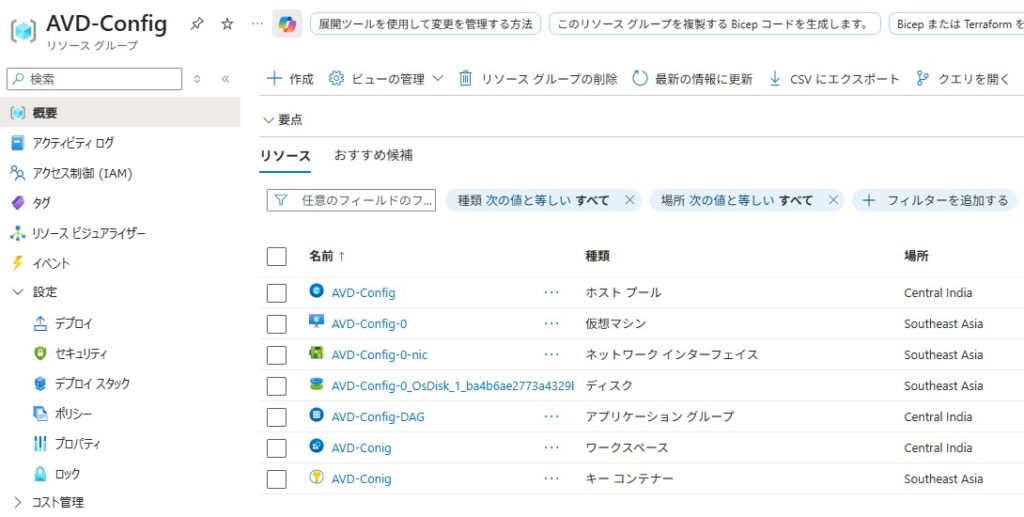The height and width of the screenshot is (517, 1024).
Task: Open the AVD-Config-0-nic resource link
Action: (379, 355)
